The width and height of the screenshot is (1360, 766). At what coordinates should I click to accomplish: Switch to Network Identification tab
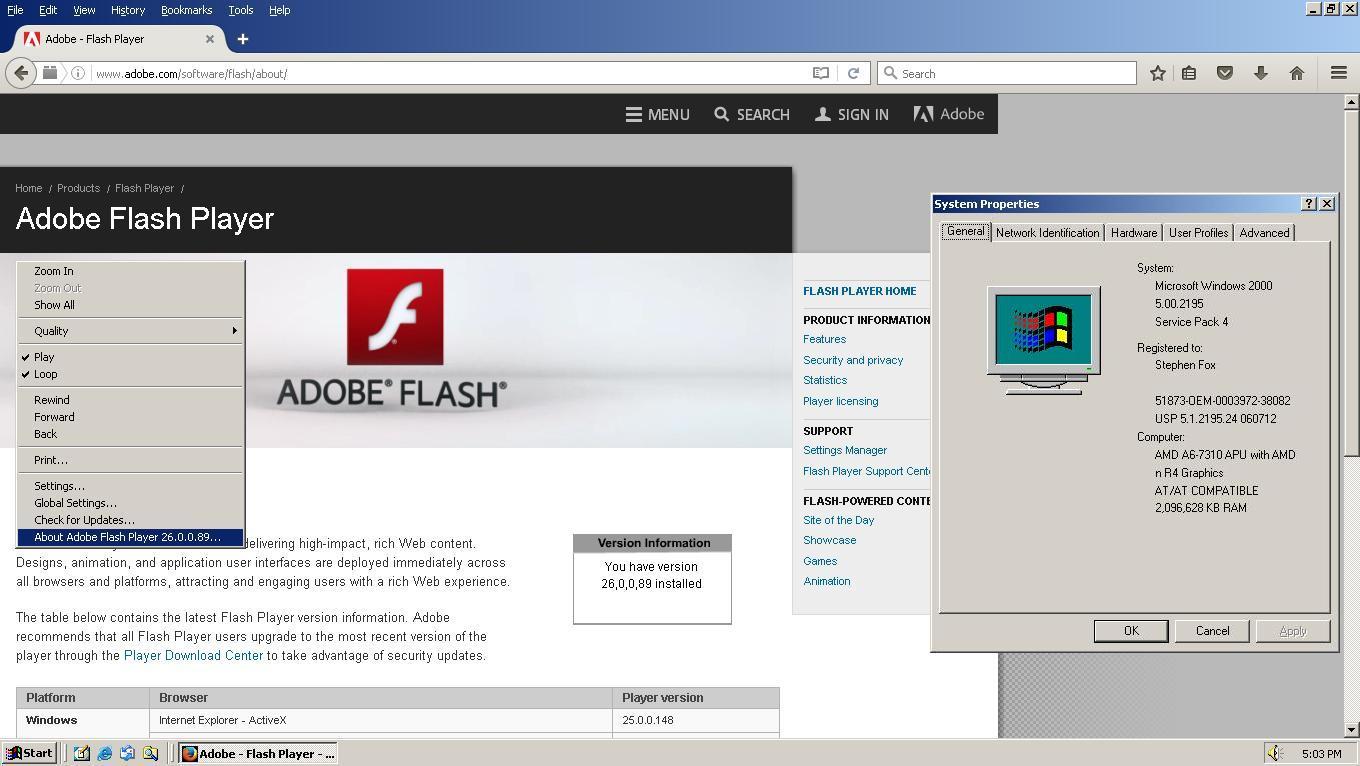(x=1047, y=232)
